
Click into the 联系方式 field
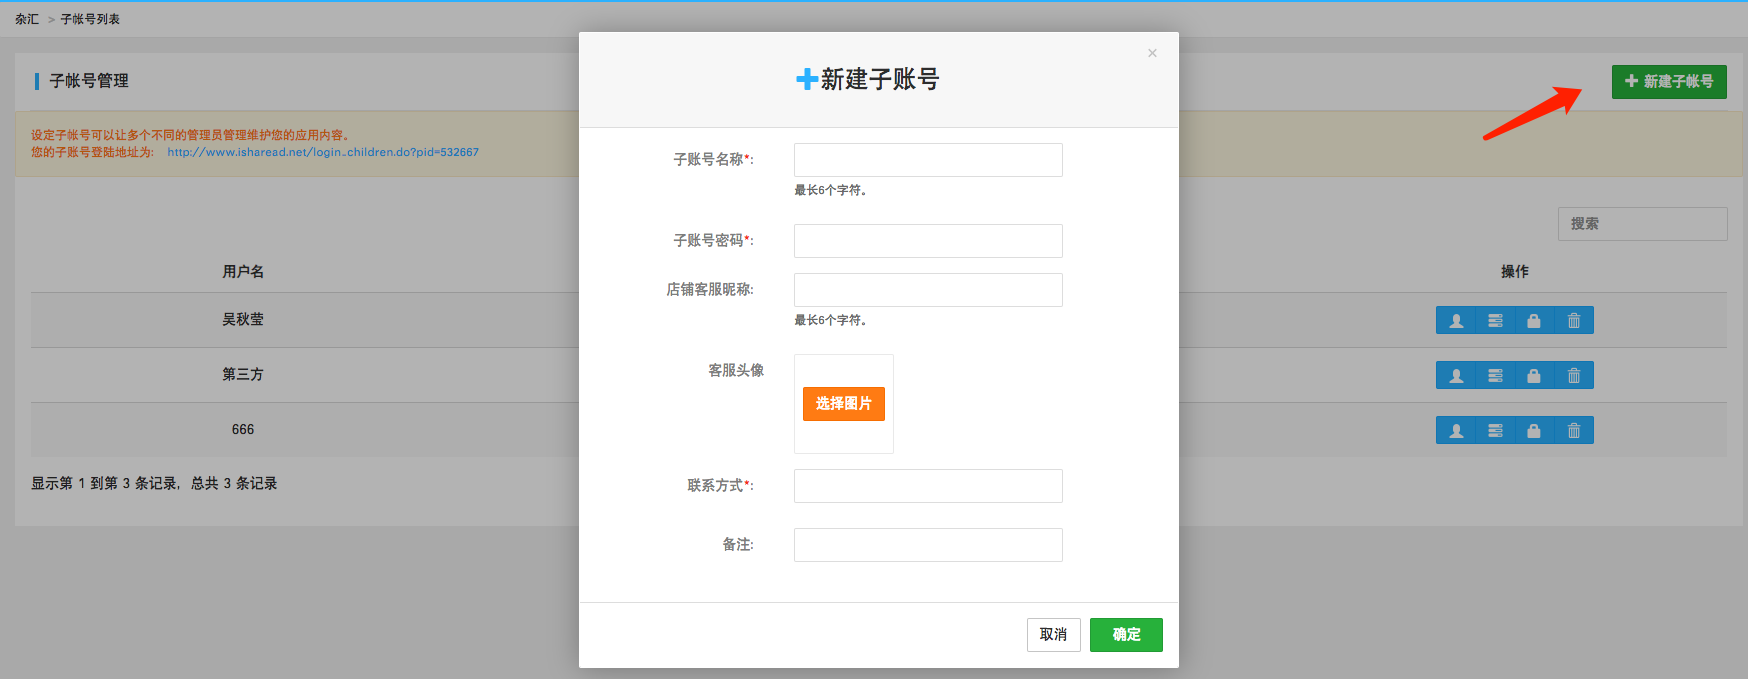pyautogui.click(x=927, y=486)
